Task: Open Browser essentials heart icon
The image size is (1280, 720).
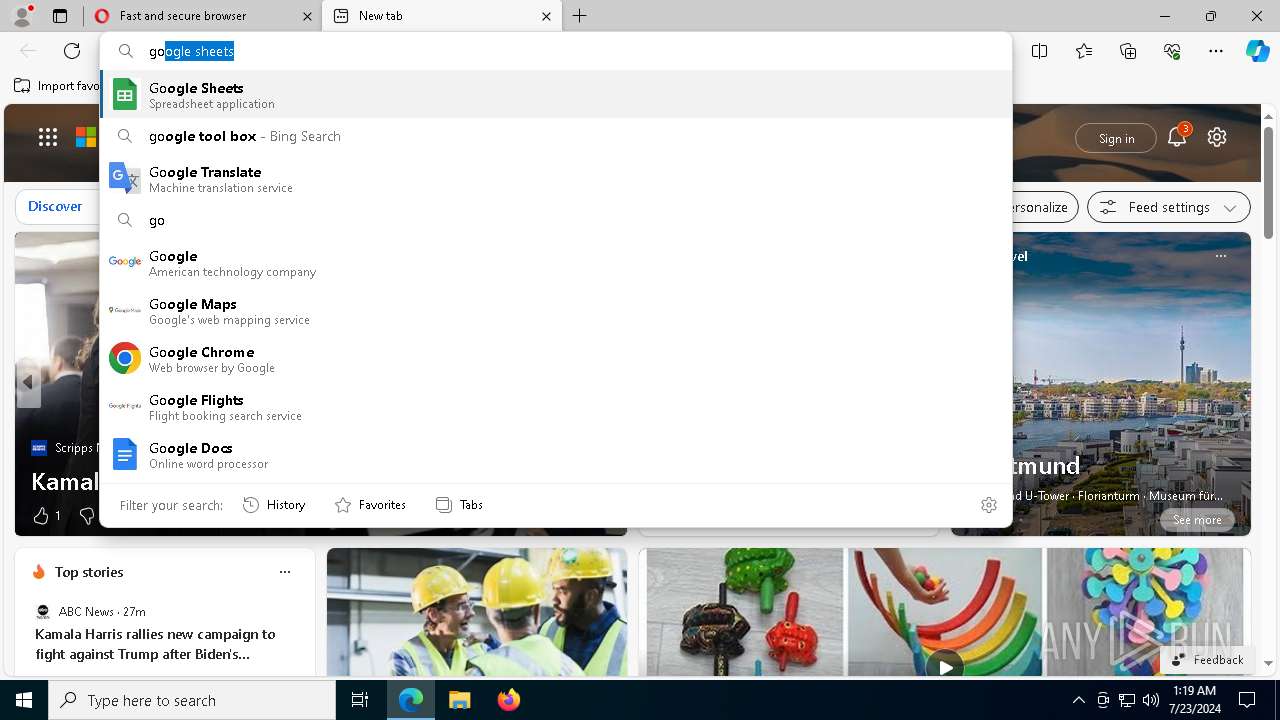Action: coord(1172,51)
